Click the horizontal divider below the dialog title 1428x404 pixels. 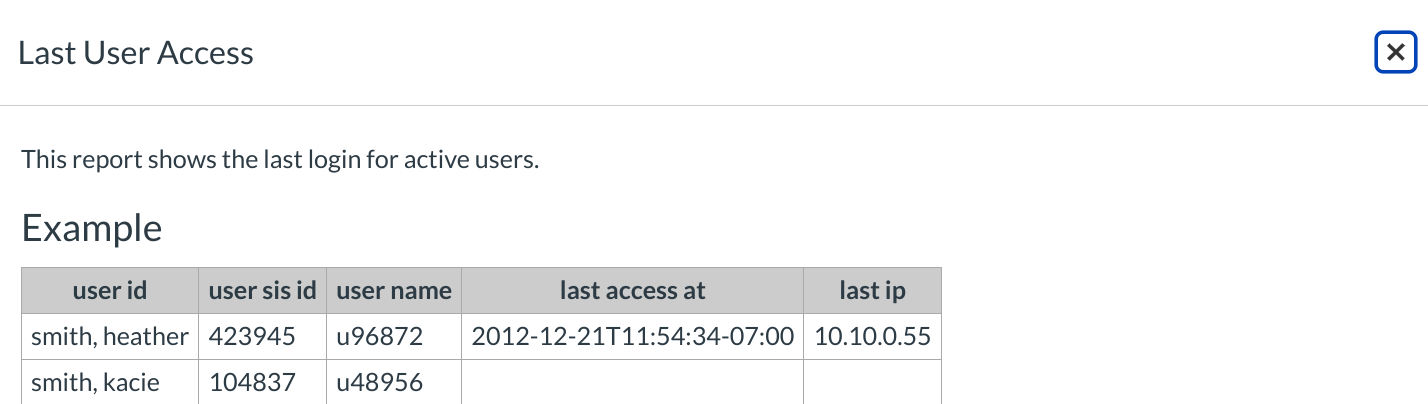[x=714, y=105]
